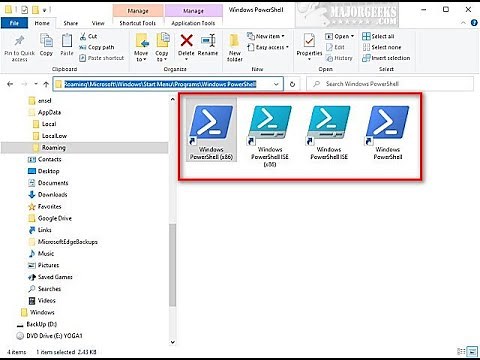Select DVD Drive (E:) YOGA1

point(49,336)
